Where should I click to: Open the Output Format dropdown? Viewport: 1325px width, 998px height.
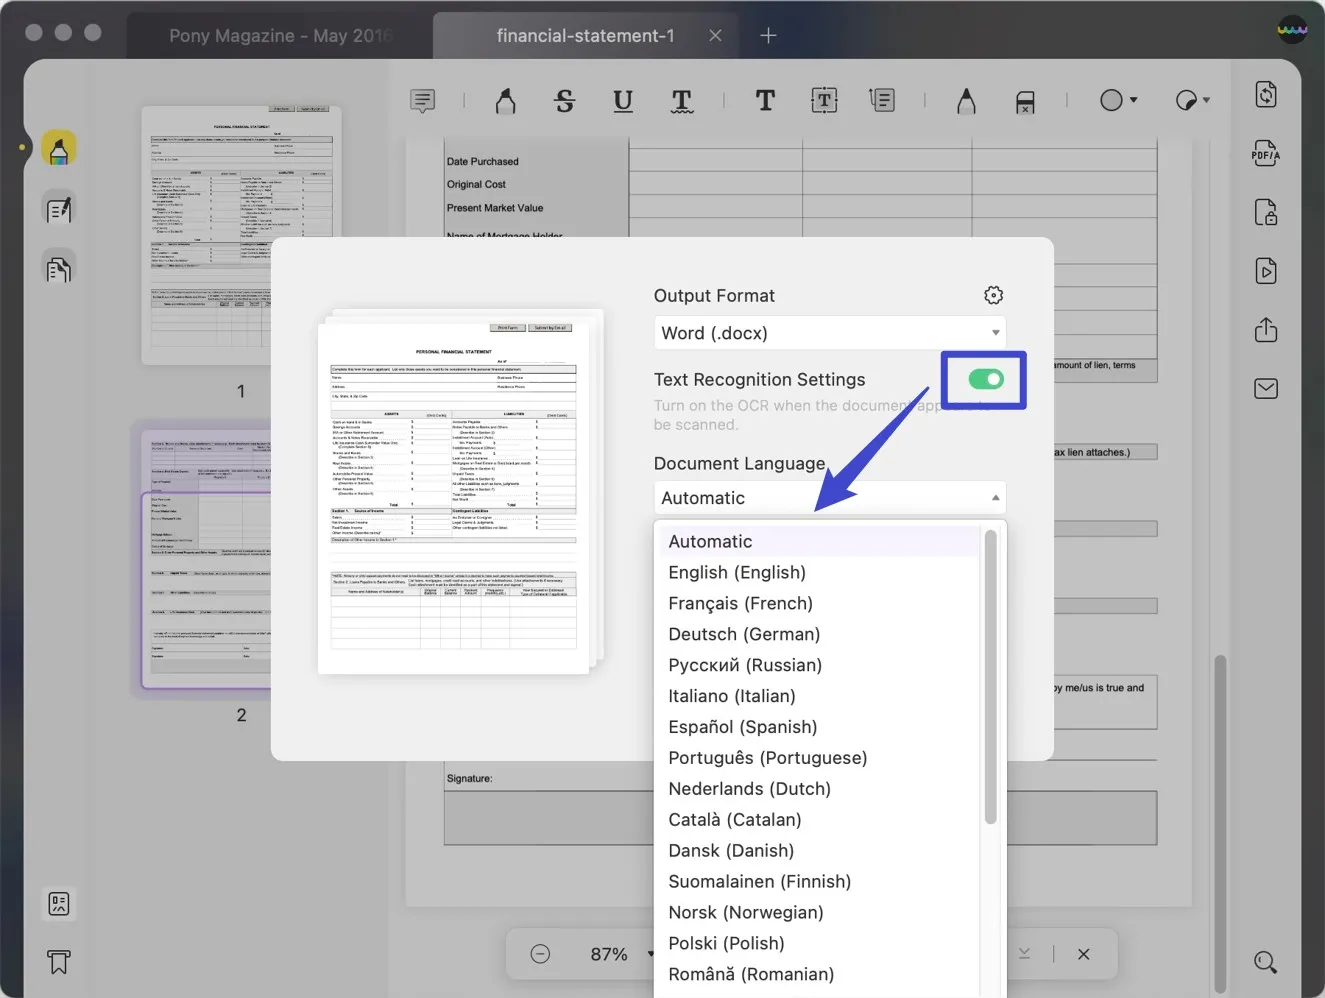[x=829, y=332]
